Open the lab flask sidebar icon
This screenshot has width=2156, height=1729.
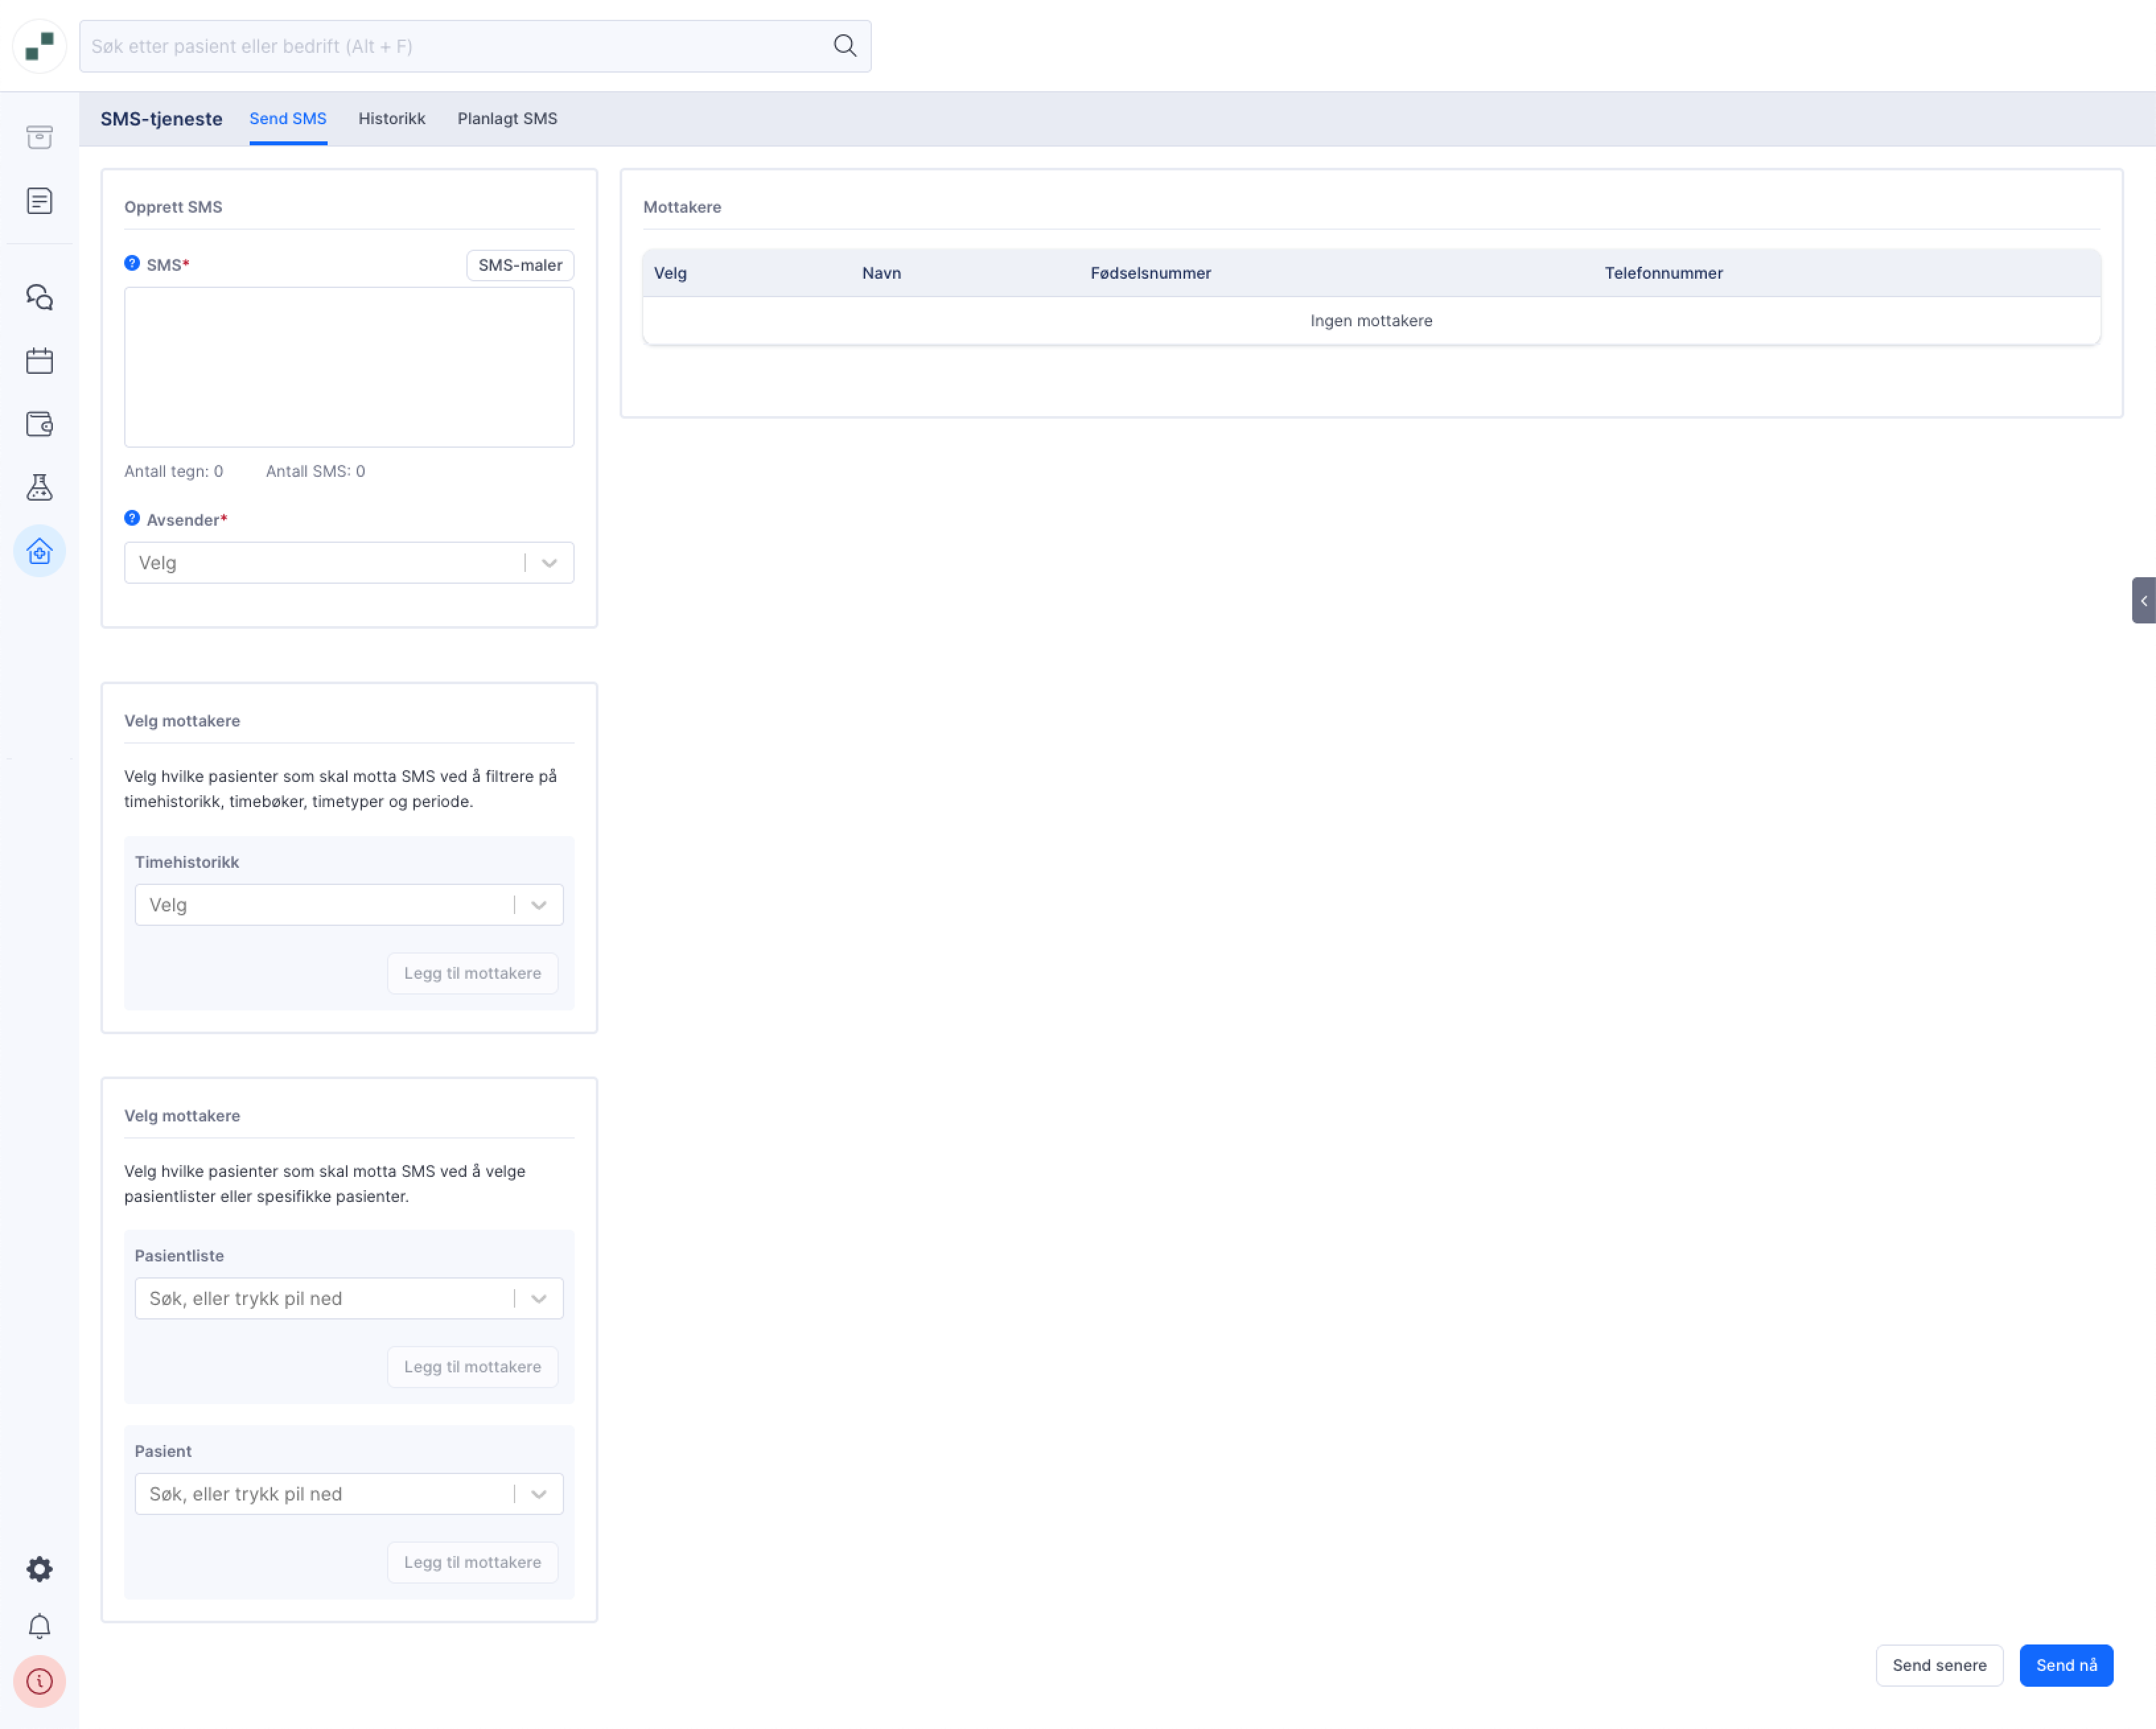click(x=39, y=488)
